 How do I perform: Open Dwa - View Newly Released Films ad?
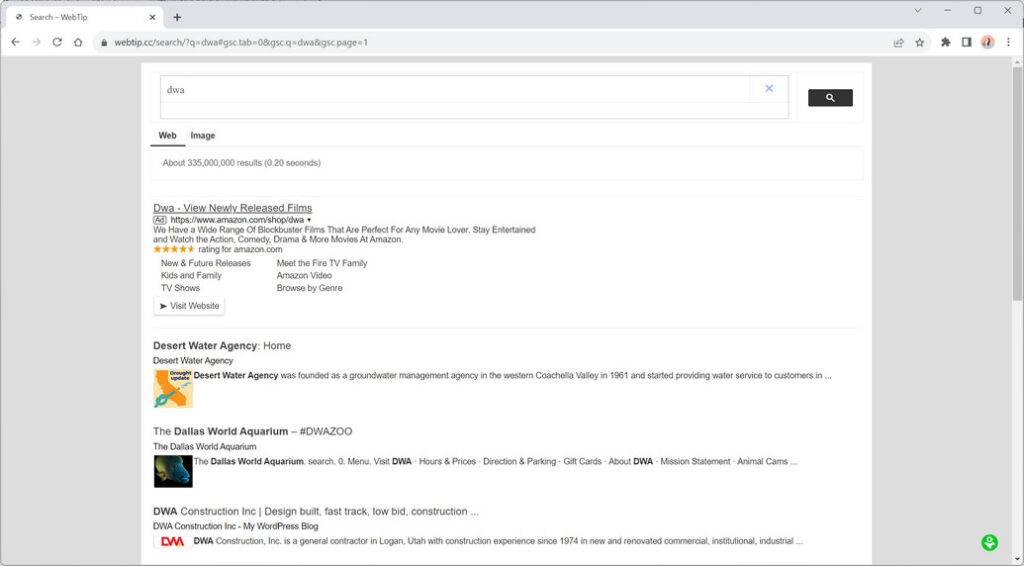[x=232, y=208]
